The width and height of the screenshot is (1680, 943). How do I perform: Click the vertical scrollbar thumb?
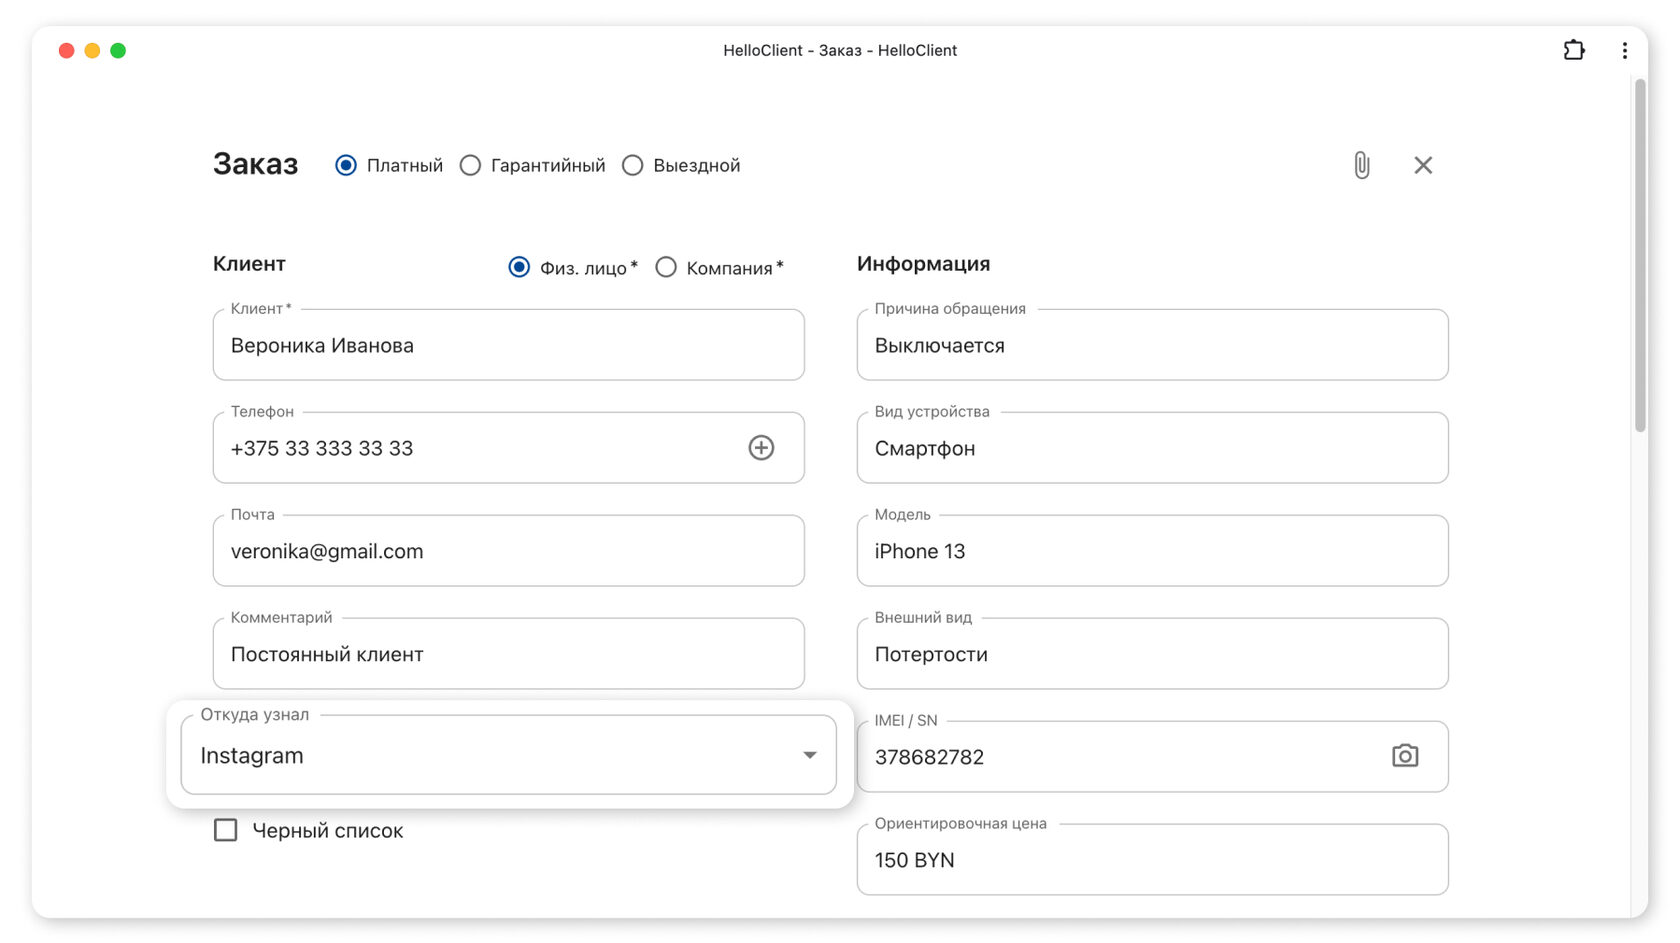coord(1640,255)
